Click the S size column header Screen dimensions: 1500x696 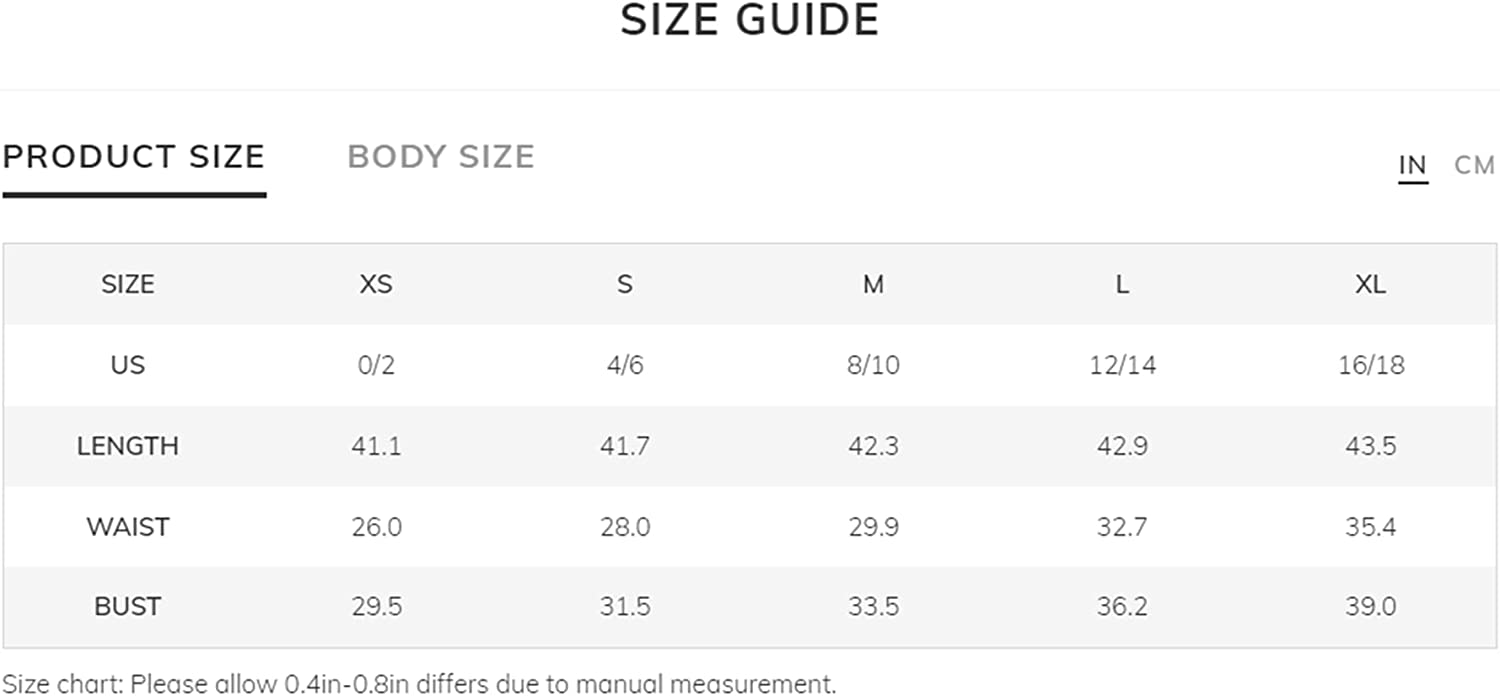tap(625, 284)
